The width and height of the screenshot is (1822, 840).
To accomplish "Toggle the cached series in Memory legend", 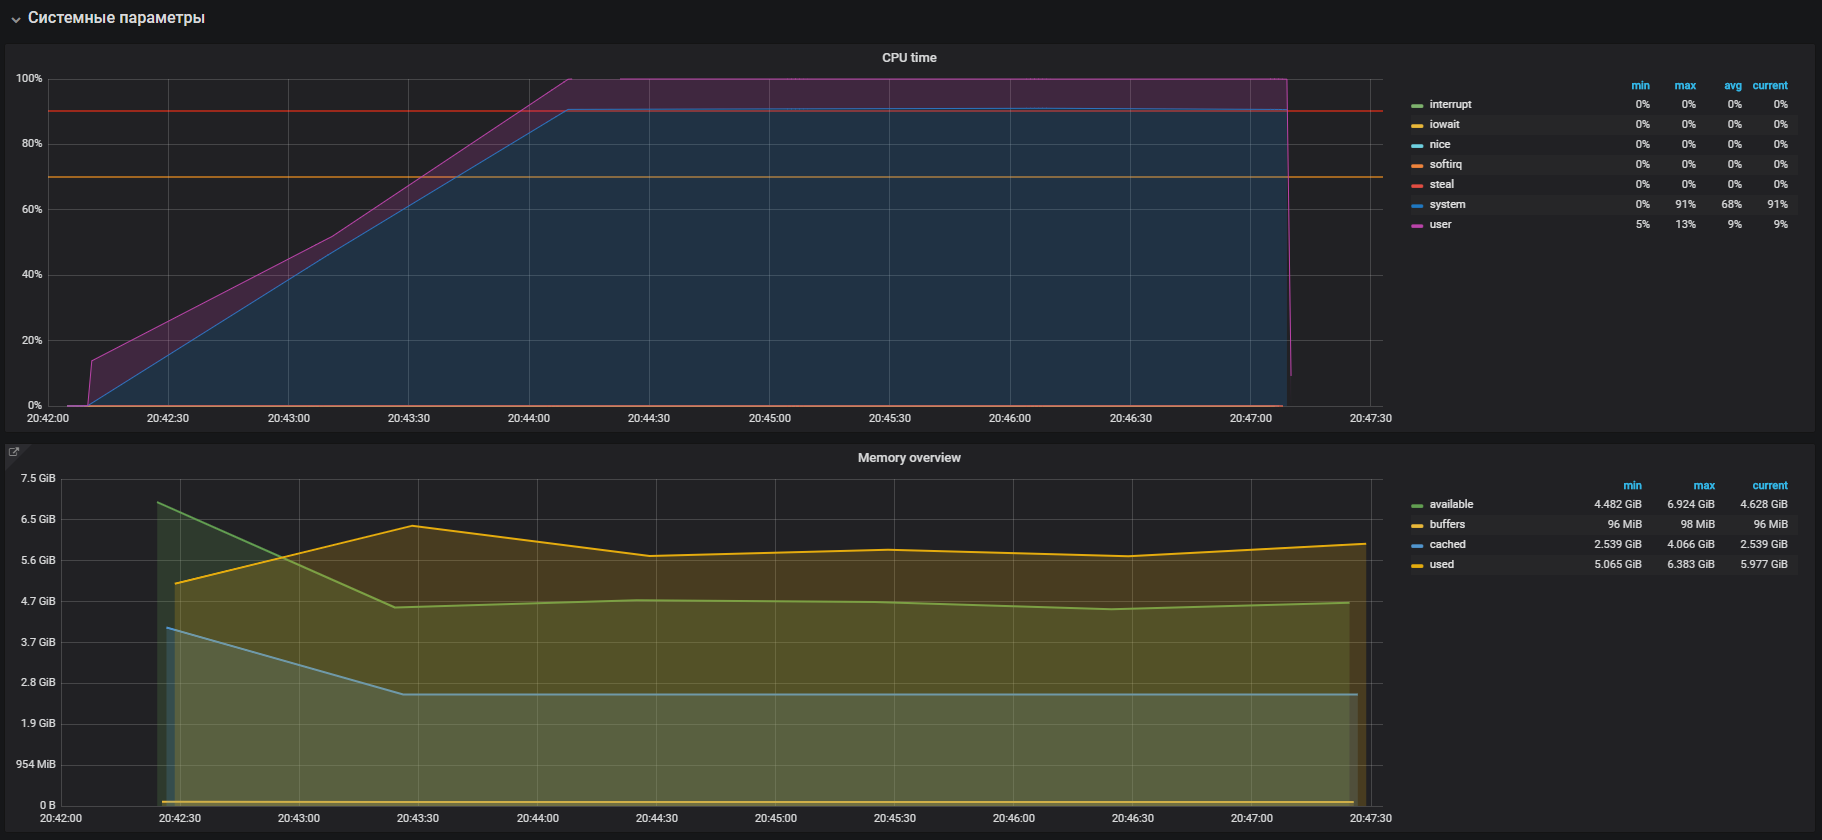I will [x=1447, y=544].
